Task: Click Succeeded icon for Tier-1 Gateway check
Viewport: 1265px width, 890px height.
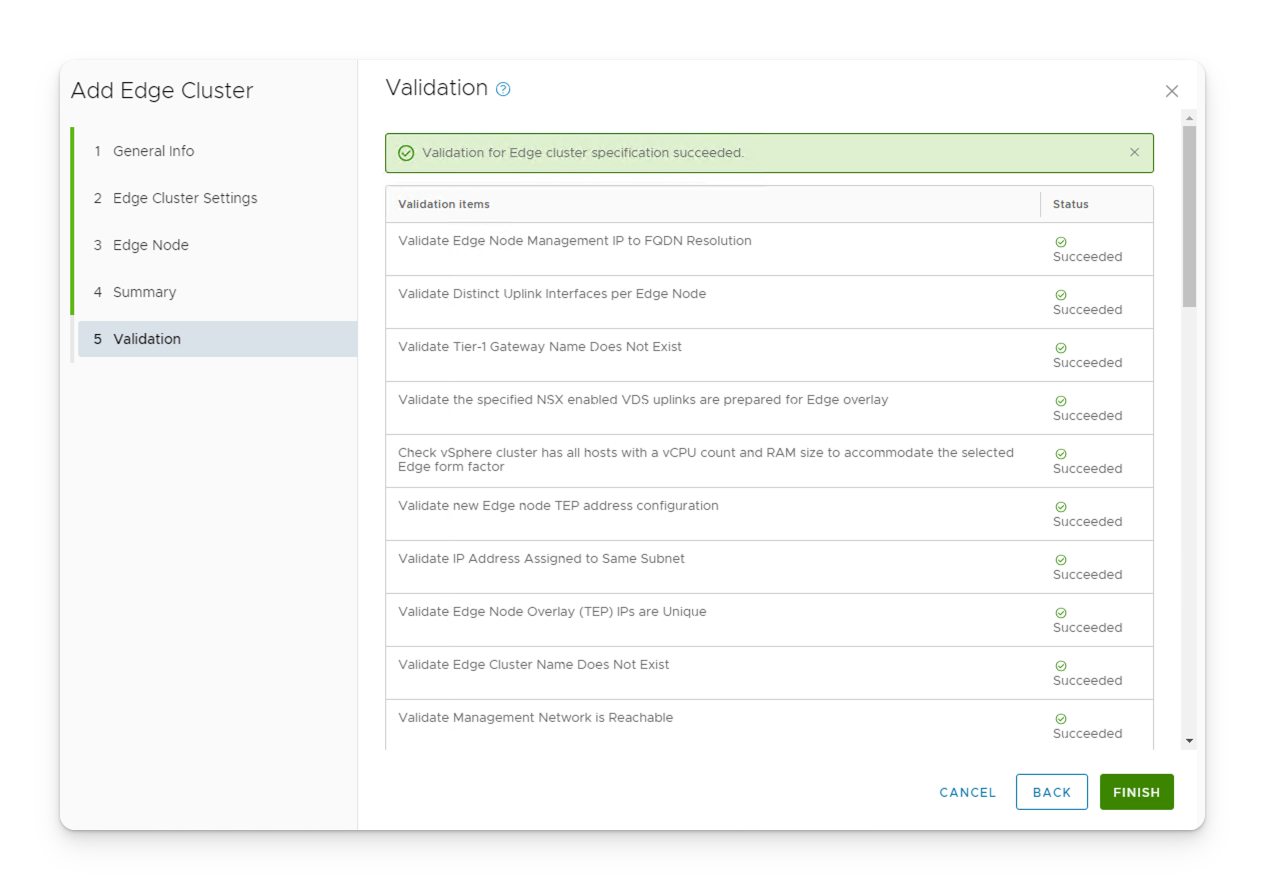Action: [x=1059, y=346]
